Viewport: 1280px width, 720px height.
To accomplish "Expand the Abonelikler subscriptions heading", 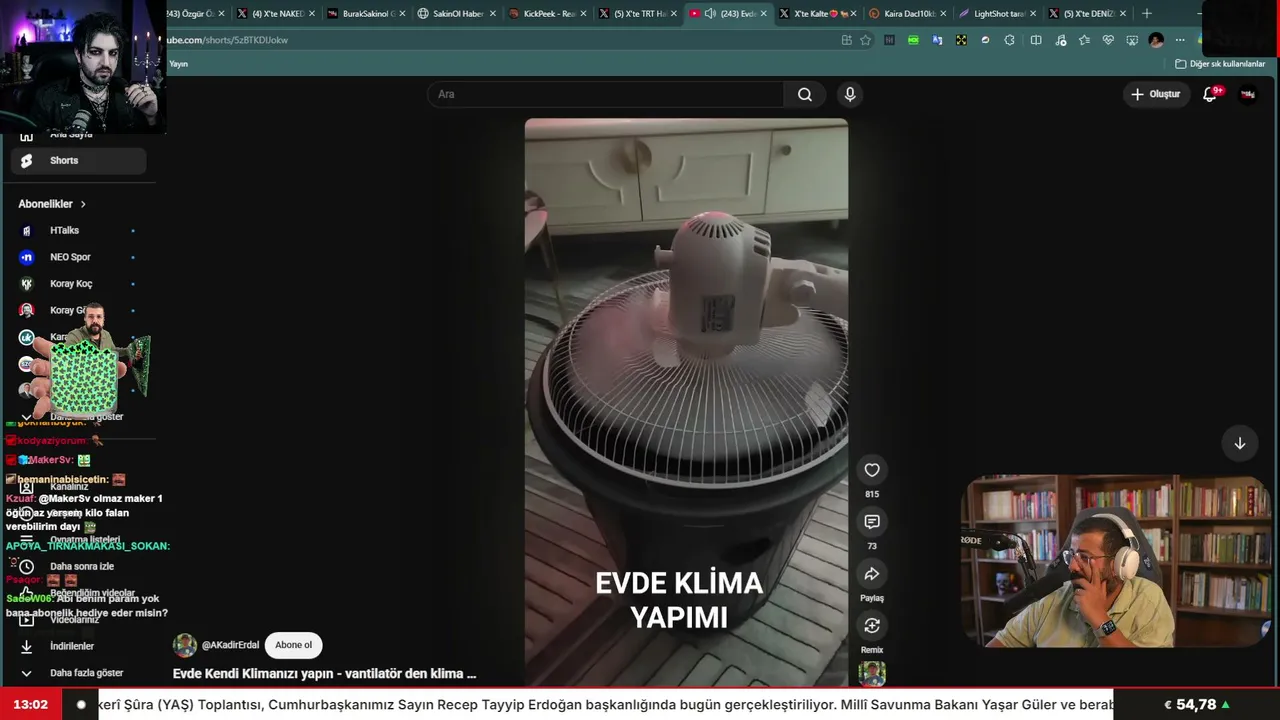I will point(52,204).
